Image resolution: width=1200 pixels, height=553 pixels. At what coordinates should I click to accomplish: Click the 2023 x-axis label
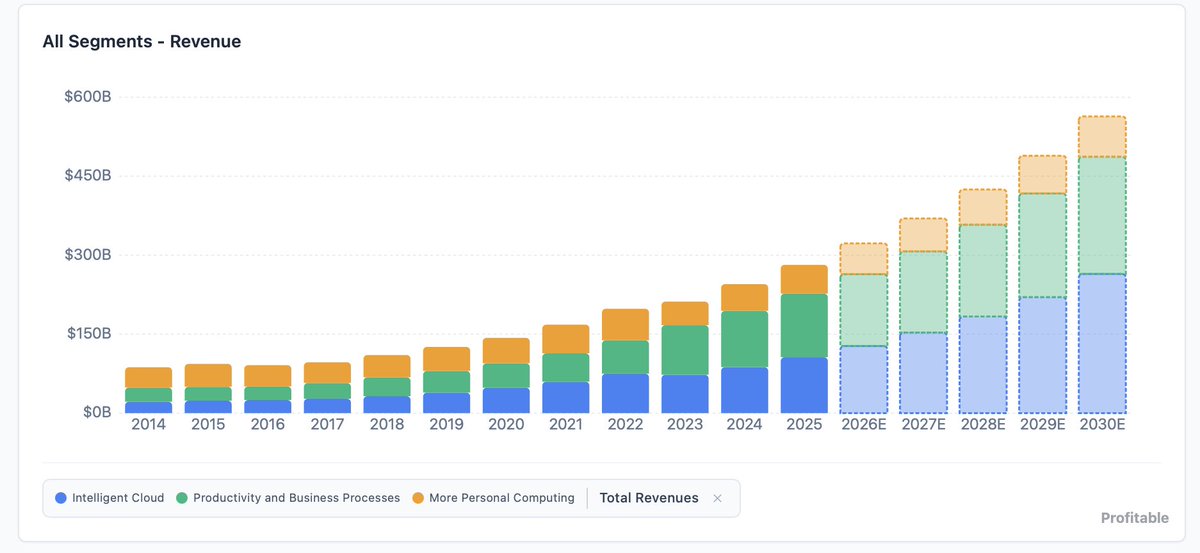[x=685, y=424]
